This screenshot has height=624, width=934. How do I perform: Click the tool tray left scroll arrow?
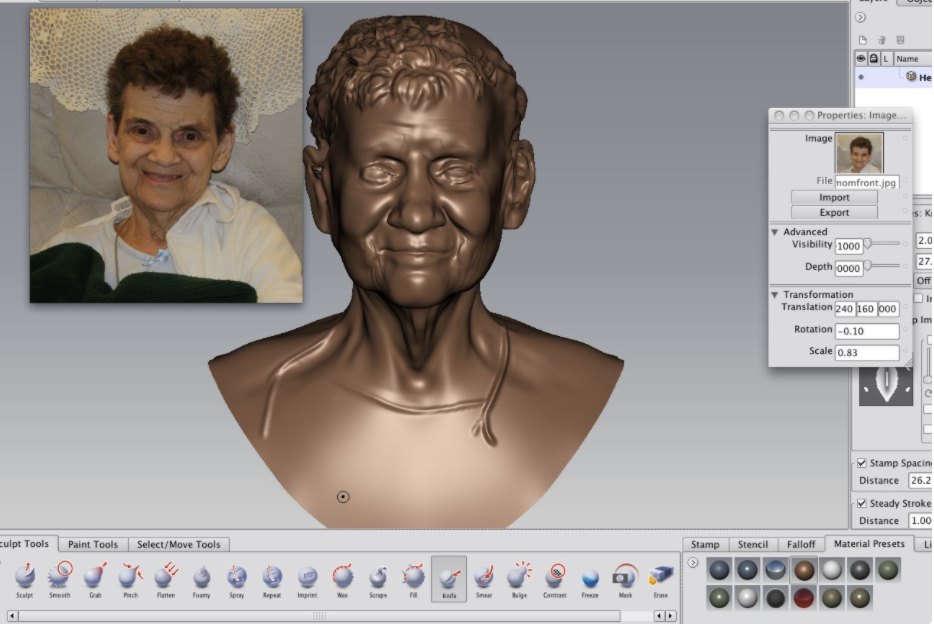(x=12, y=616)
